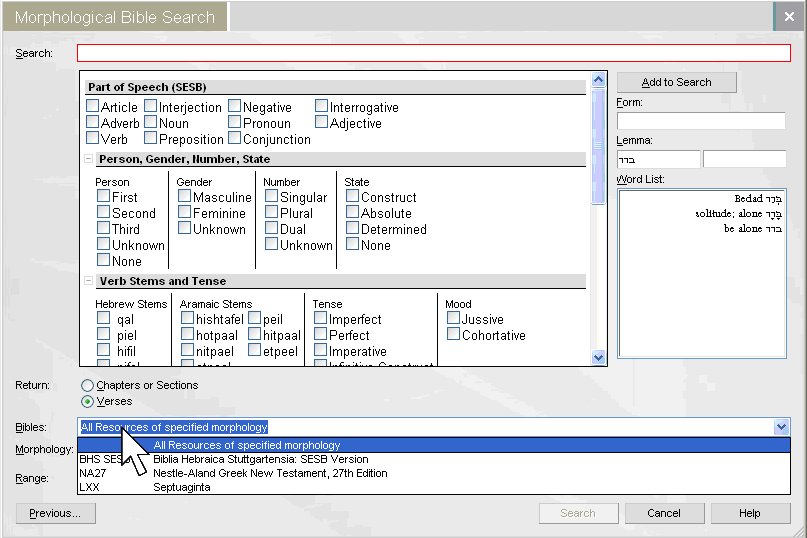Tick the piel Hebrew stem

click(x=104, y=334)
